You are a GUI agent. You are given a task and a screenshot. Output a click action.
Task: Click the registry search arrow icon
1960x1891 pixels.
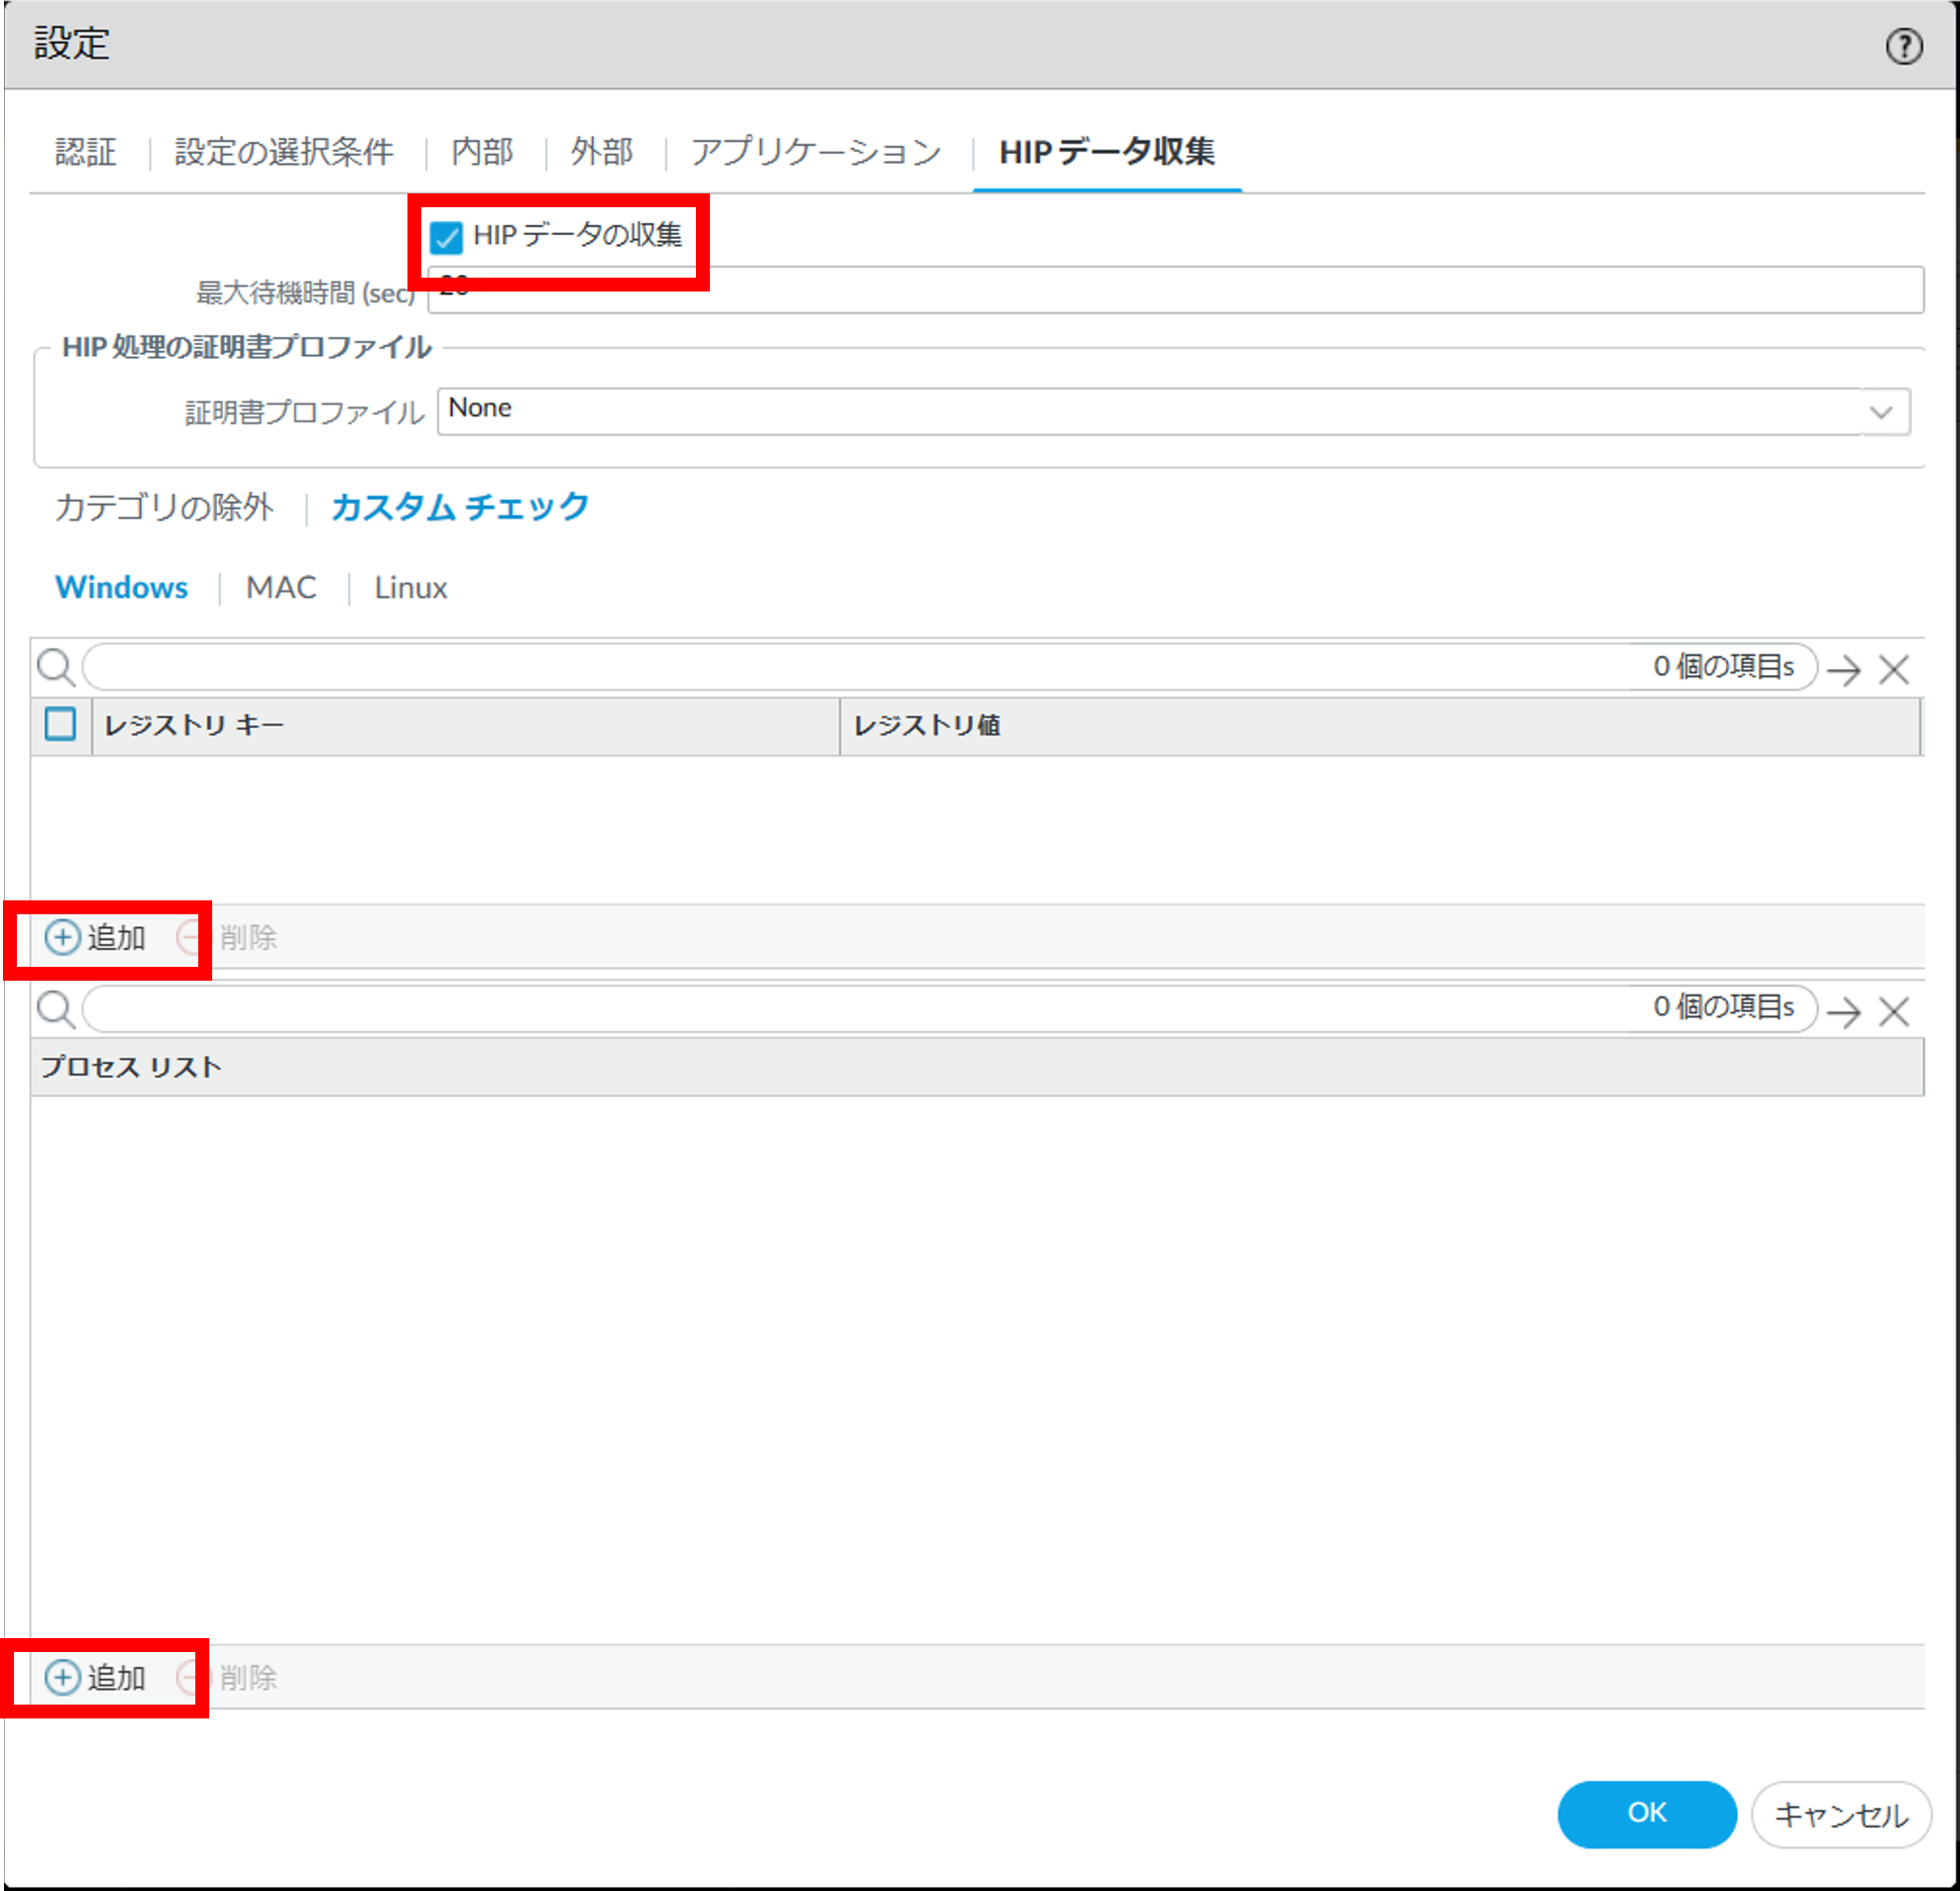pos(1843,669)
